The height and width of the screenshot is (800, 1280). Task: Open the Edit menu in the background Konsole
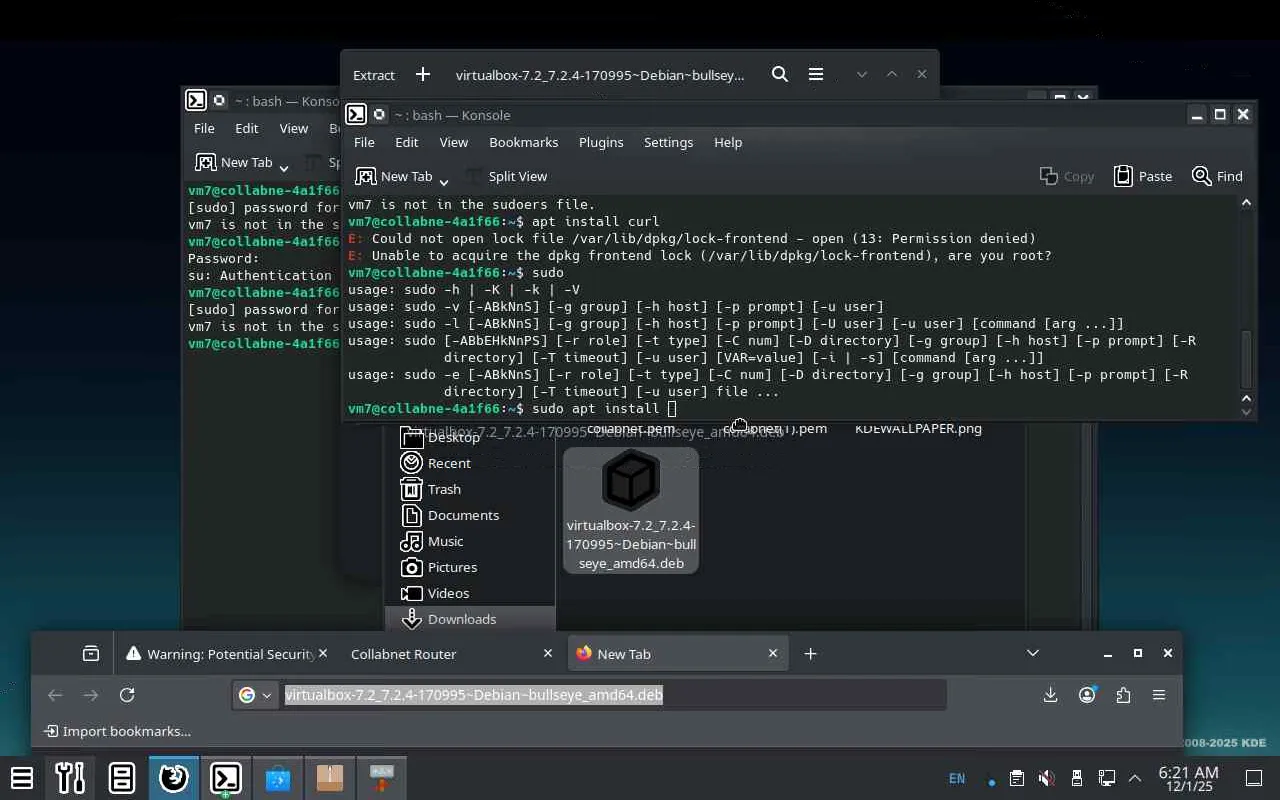click(246, 128)
